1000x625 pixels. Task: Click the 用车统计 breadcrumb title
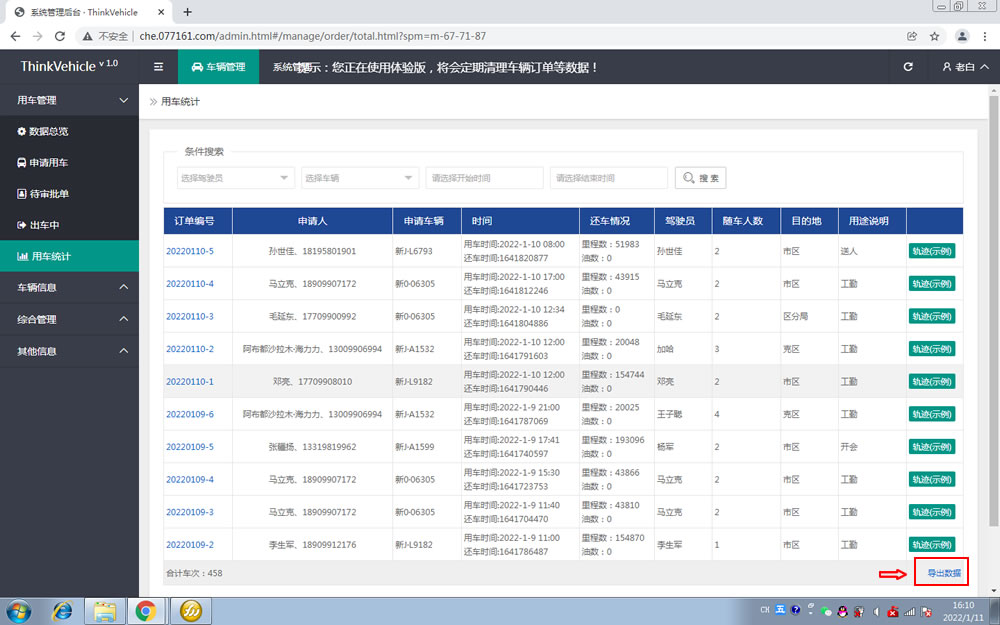(x=180, y=101)
